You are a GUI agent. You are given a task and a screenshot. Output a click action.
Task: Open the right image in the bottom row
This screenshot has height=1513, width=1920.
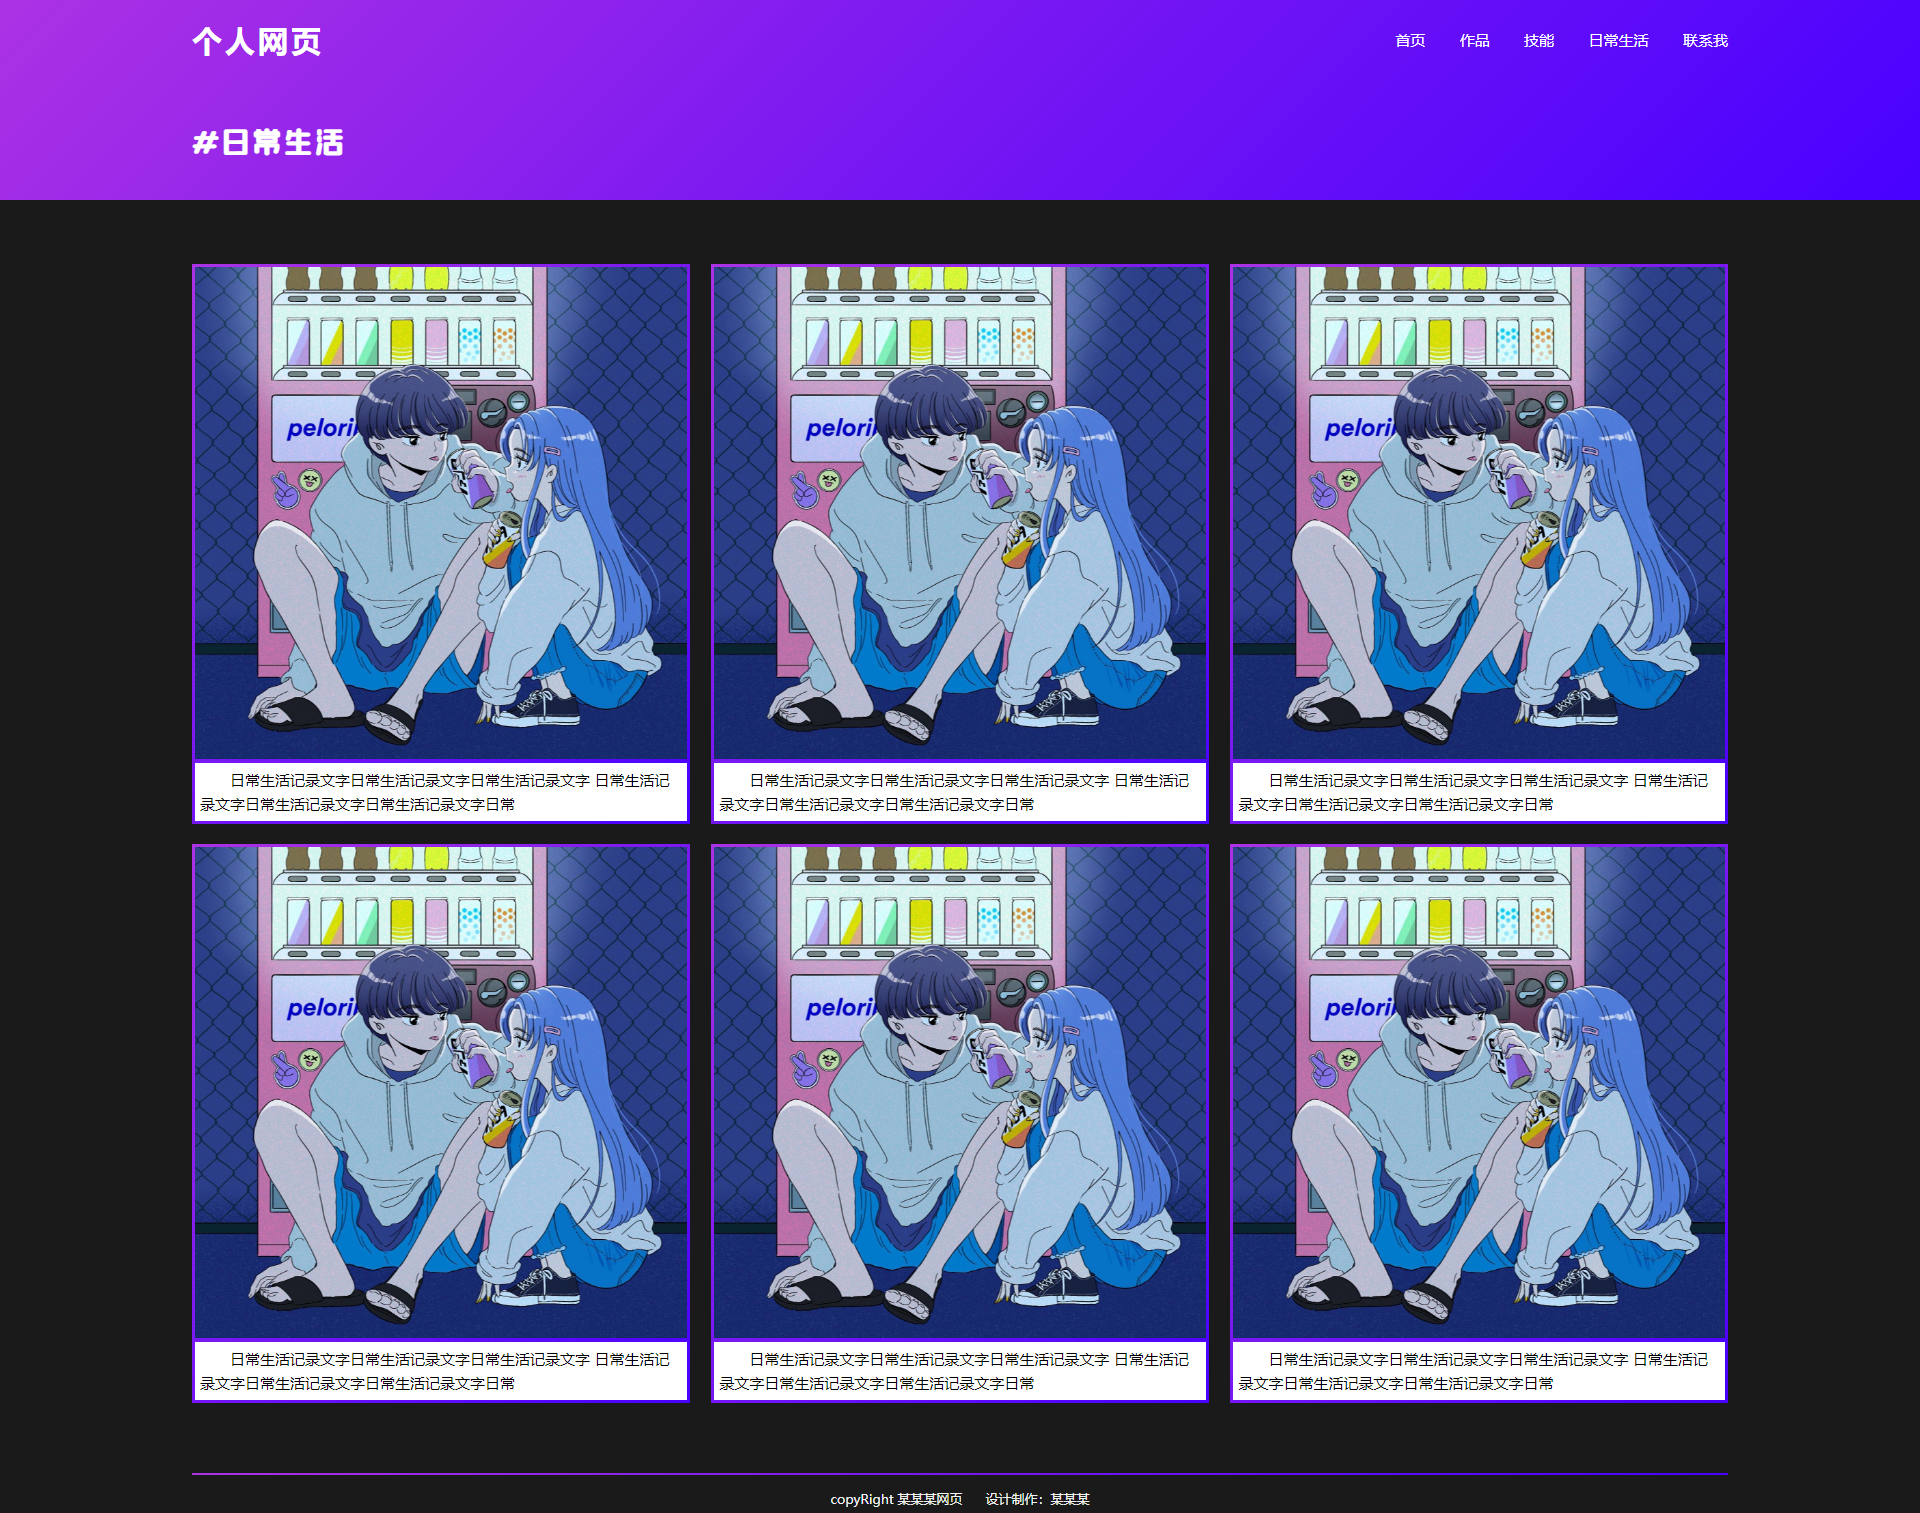click(x=1479, y=1093)
